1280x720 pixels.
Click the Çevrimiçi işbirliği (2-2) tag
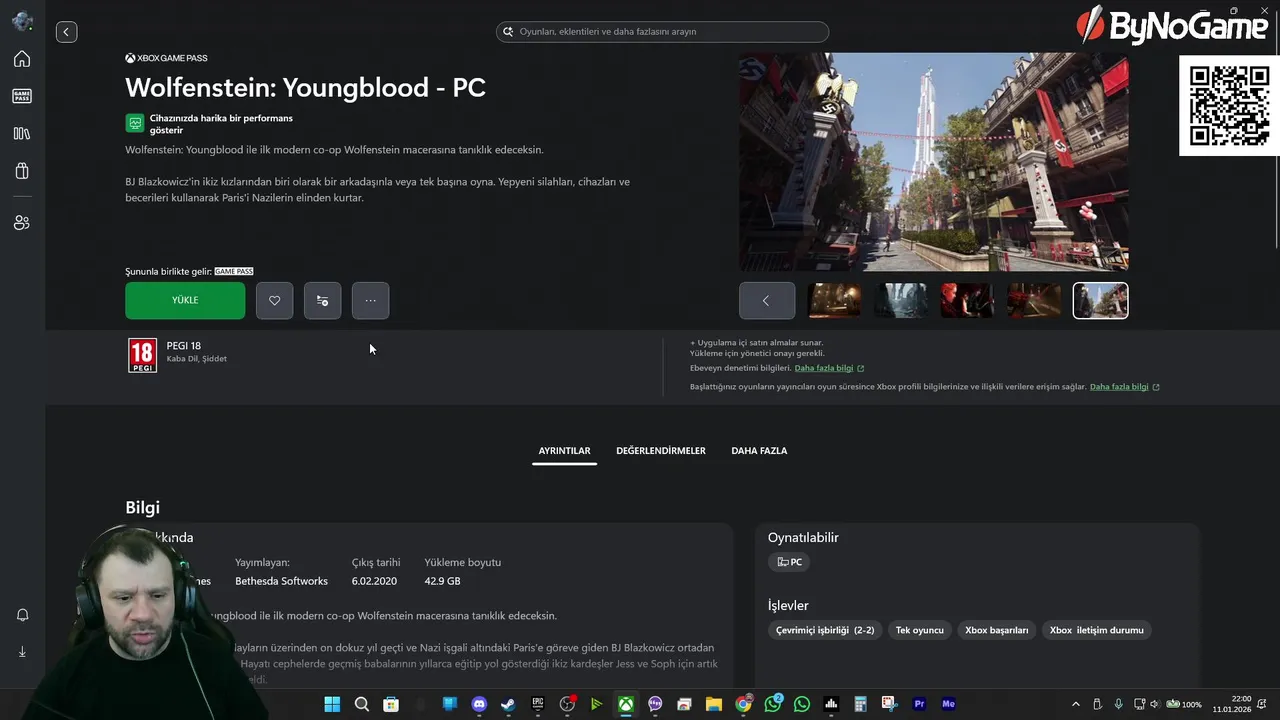pos(825,630)
